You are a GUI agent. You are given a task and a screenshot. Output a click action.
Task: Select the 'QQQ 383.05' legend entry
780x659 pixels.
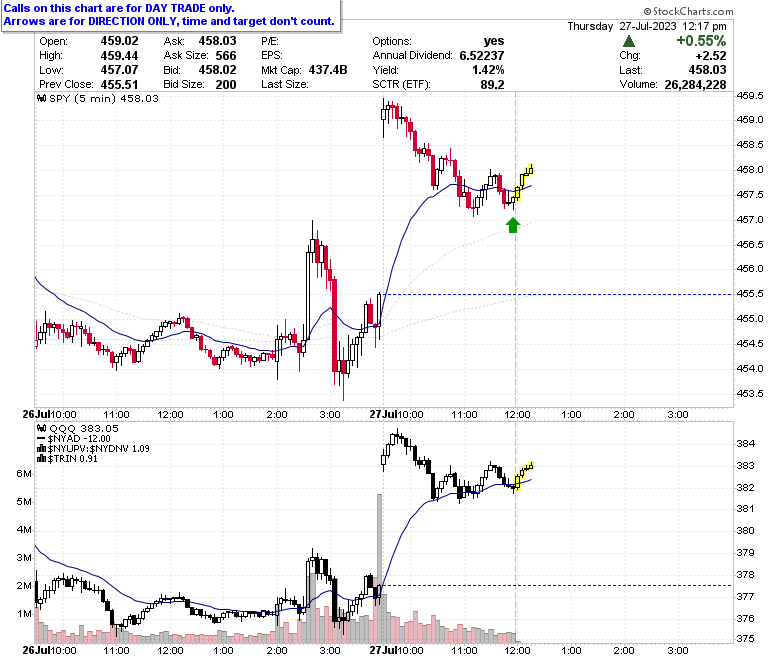pos(84,428)
